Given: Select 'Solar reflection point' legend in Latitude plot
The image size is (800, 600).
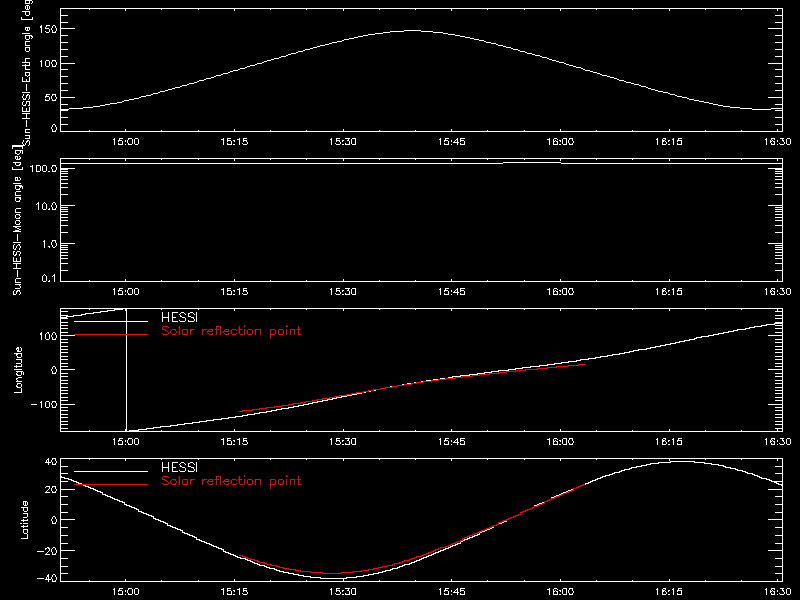Looking at the screenshot, I should click(231, 481).
